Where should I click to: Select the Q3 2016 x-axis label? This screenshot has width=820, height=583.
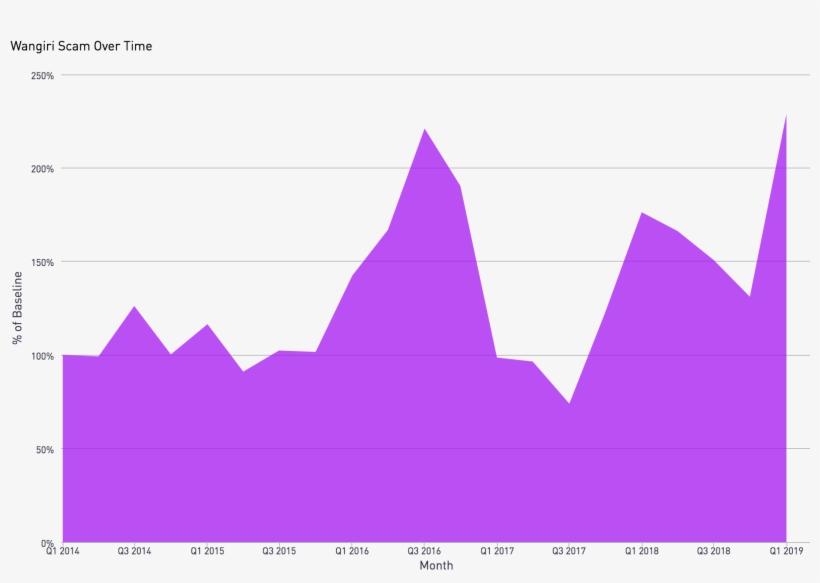pyautogui.click(x=424, y=551)
